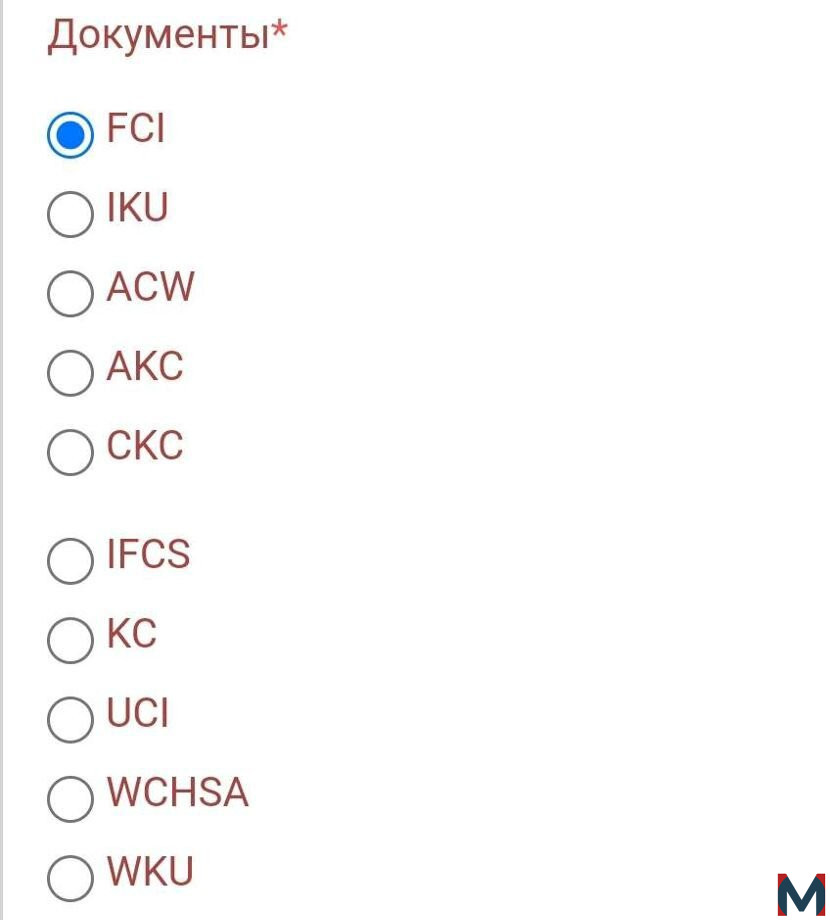Select the AKC radio circle
The width and height of the screenshot is (830, 920).
pos(70,373)
